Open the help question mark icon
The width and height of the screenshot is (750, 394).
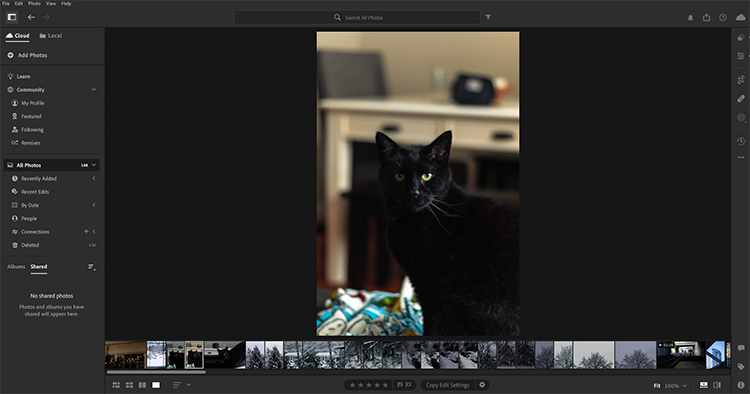723,18
